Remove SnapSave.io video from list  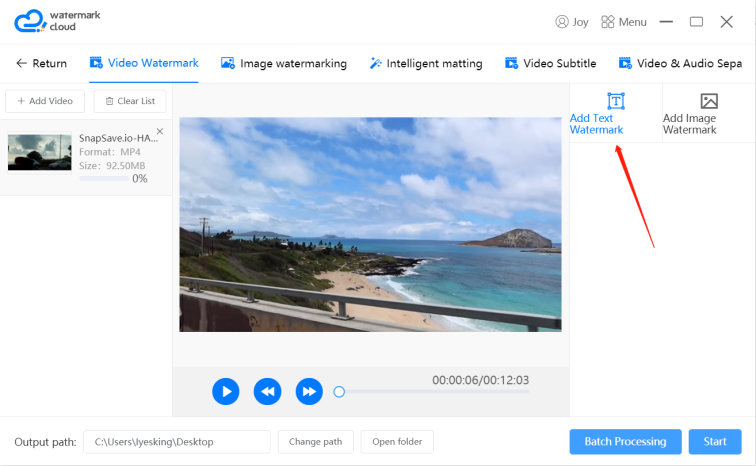tap(160, 131)
